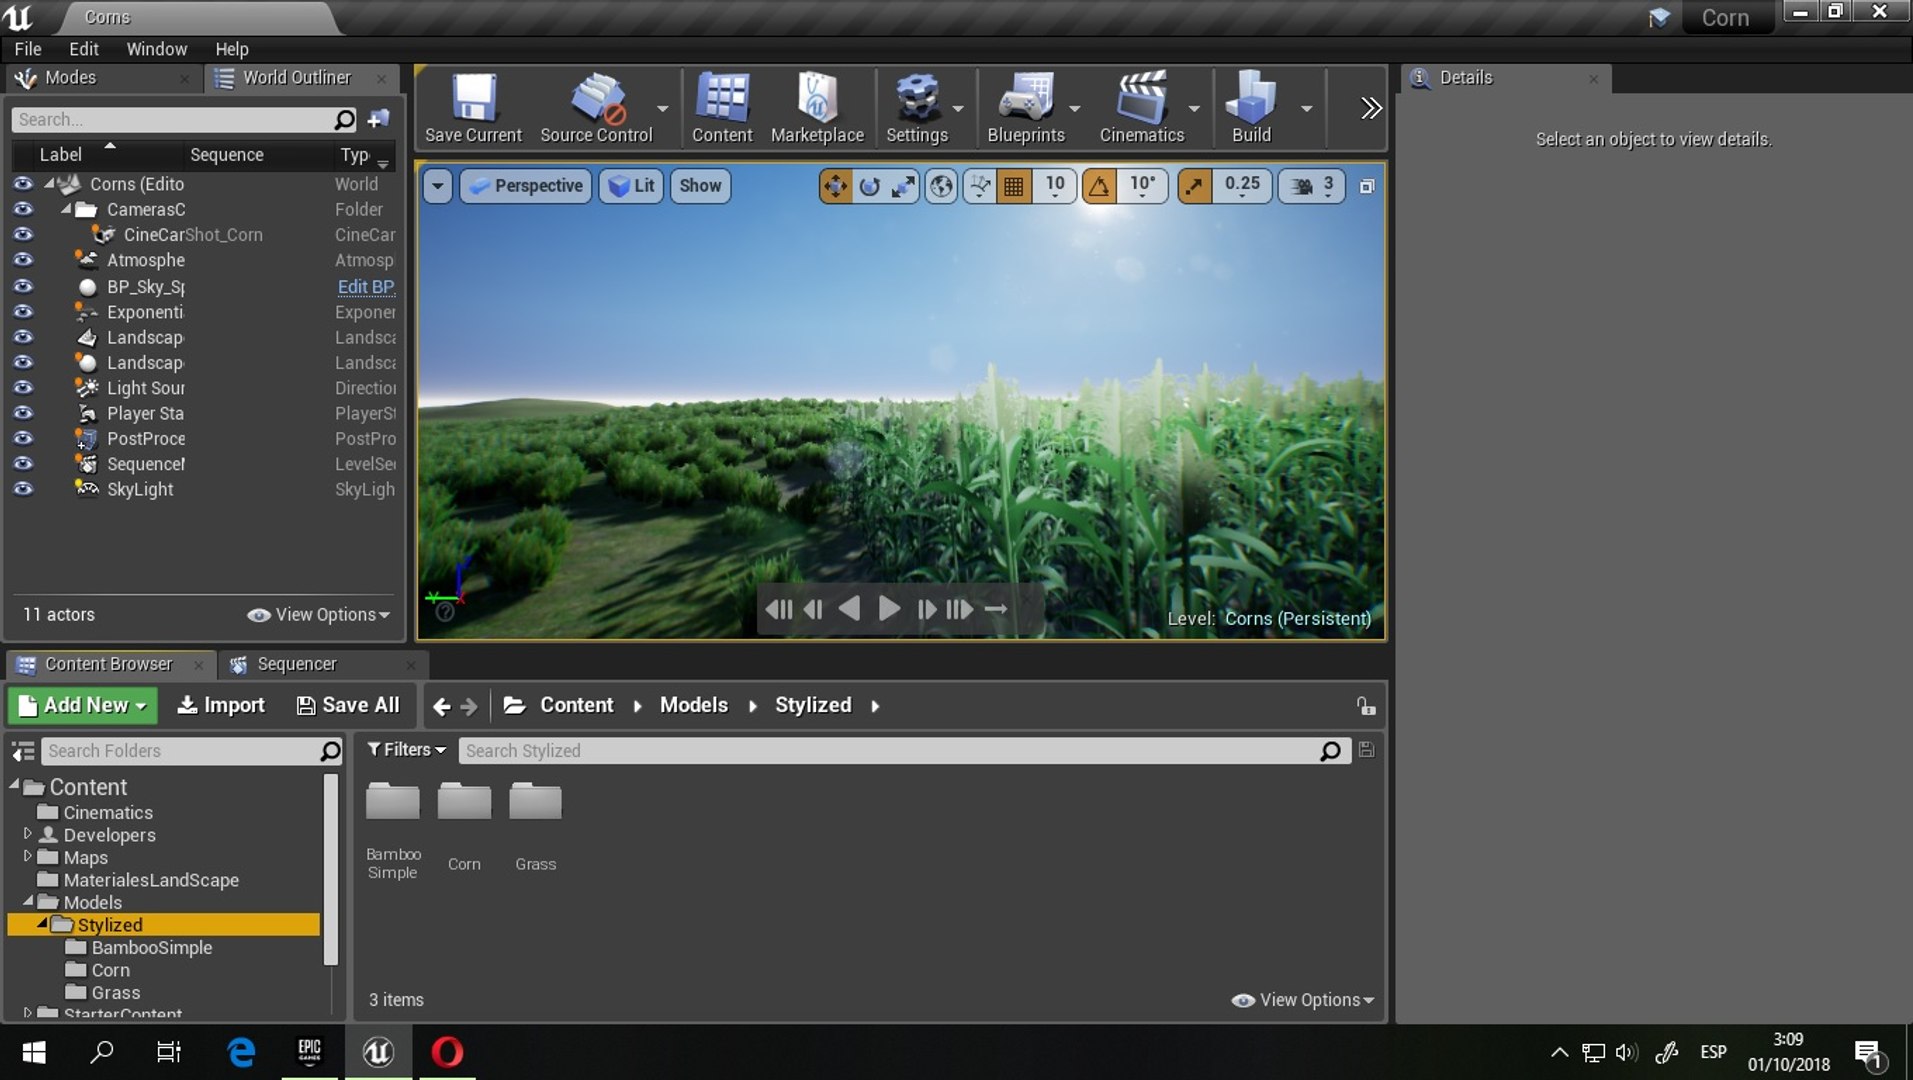
Task: Expand the Developers folder in tree
Action: [x=28, y=834]
